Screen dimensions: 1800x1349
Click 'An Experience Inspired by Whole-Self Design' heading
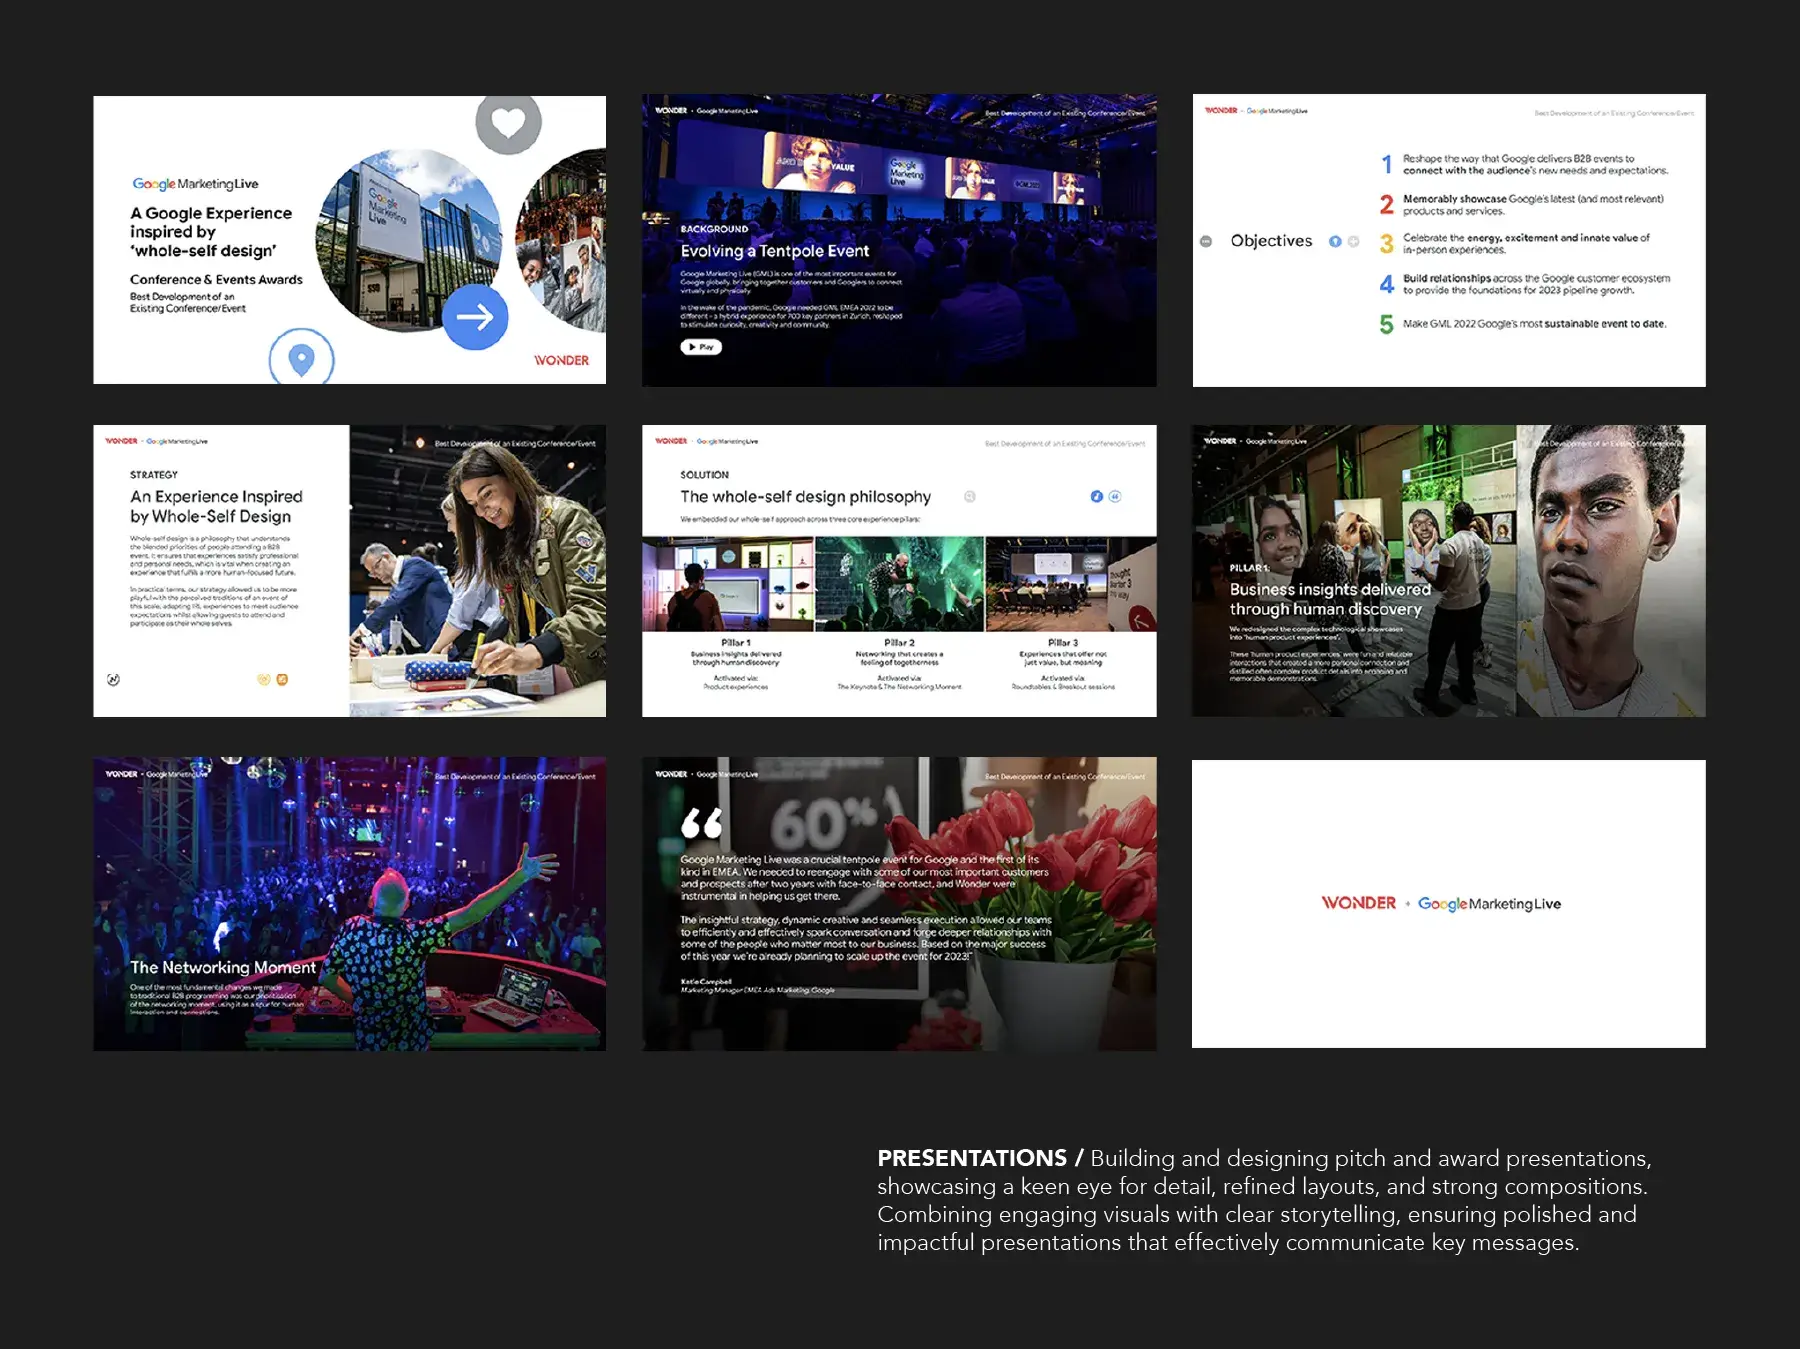pos(216,506)
